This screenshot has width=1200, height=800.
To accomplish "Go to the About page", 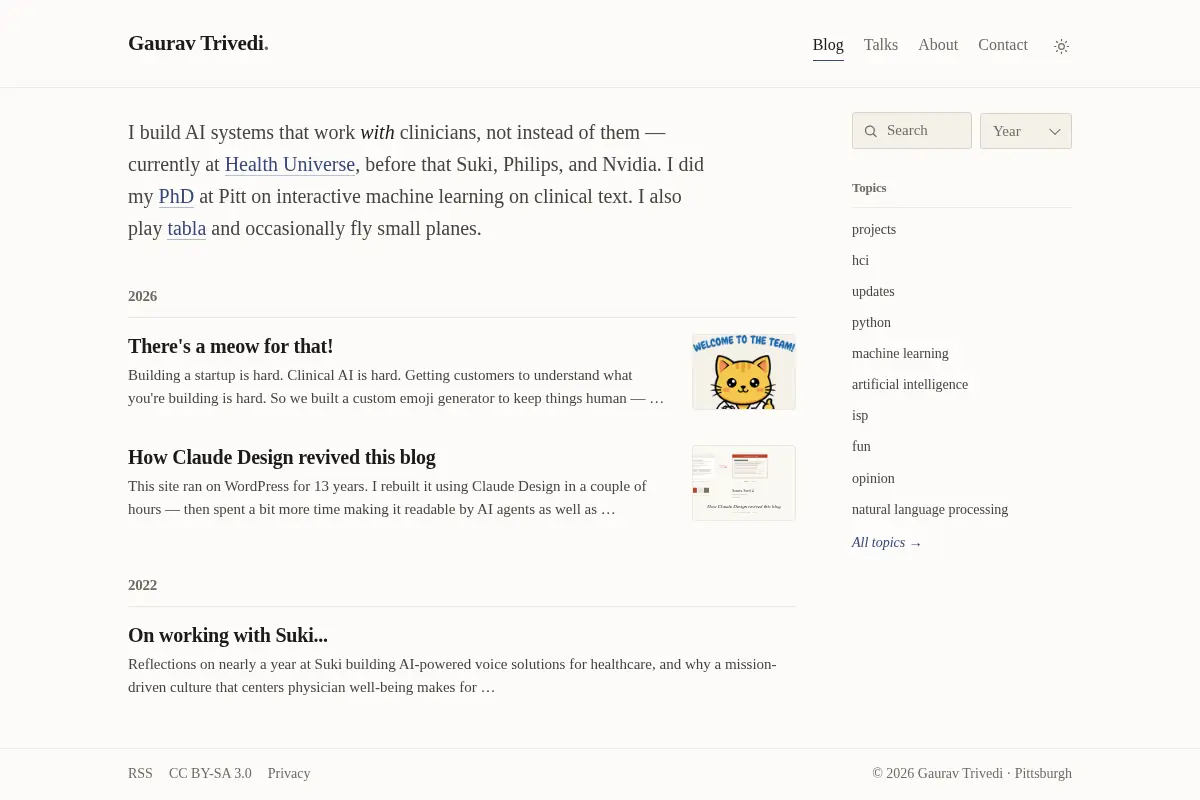I will (x=938, y=45).
